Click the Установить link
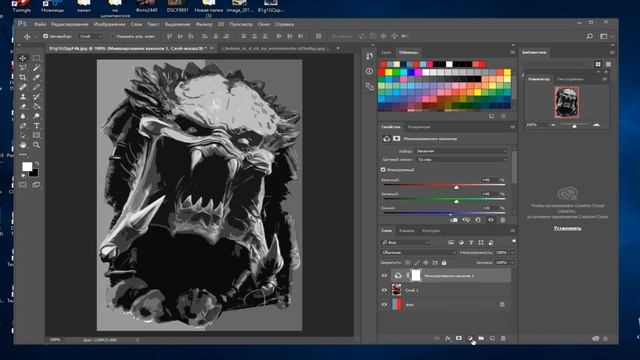The image size is (640, 360). point(567,228)
